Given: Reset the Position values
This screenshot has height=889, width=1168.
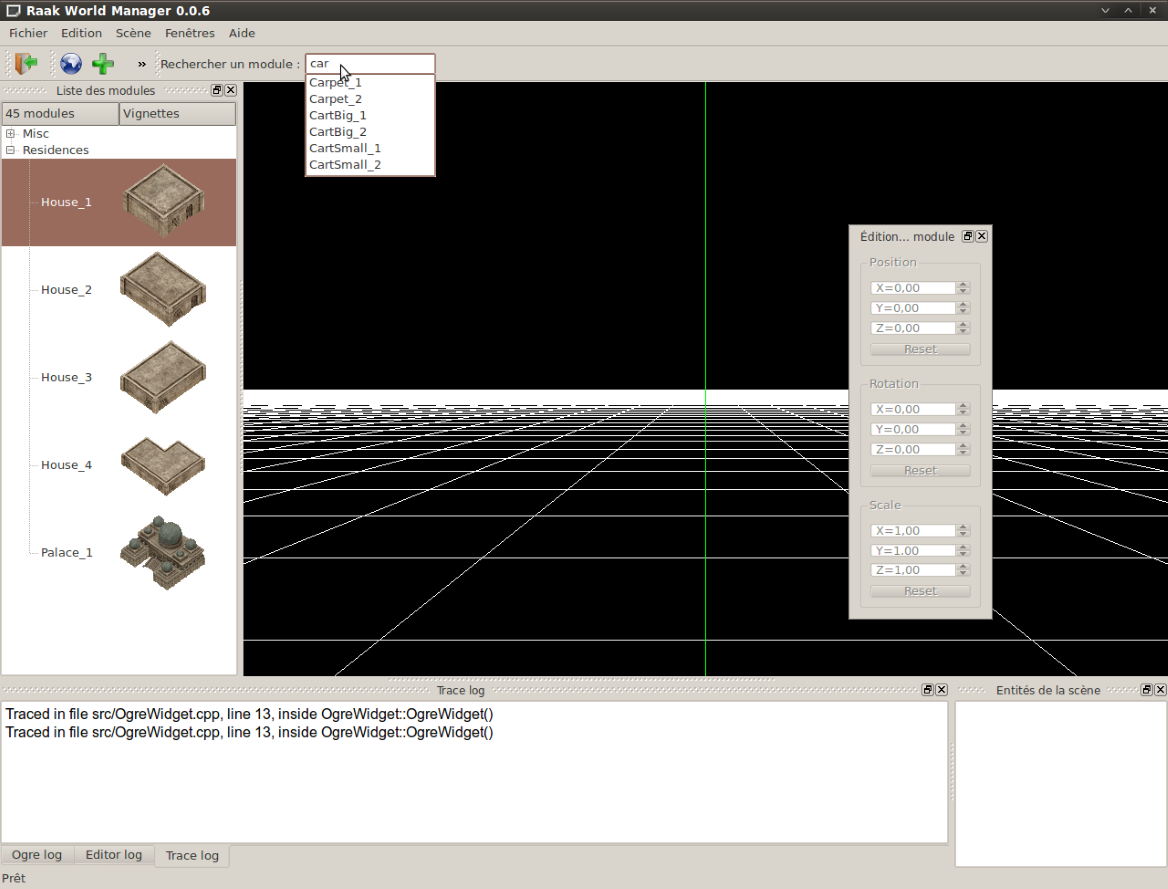Looking at the screenshot, I should click(921, 349).
